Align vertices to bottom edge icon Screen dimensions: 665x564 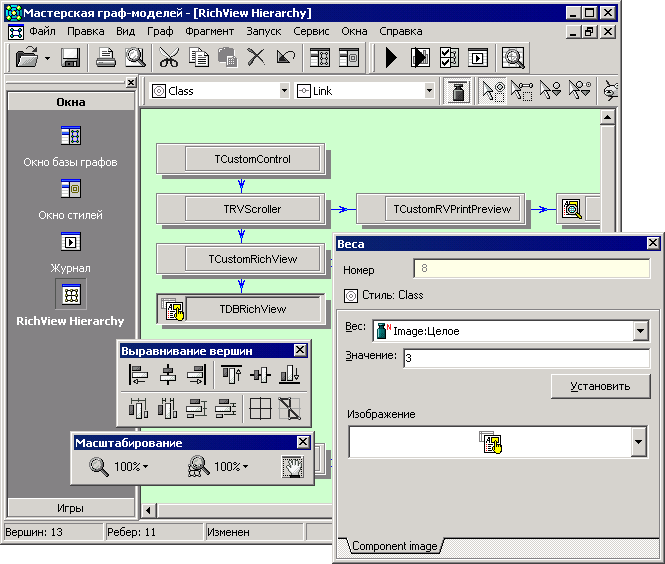point(290,375)
